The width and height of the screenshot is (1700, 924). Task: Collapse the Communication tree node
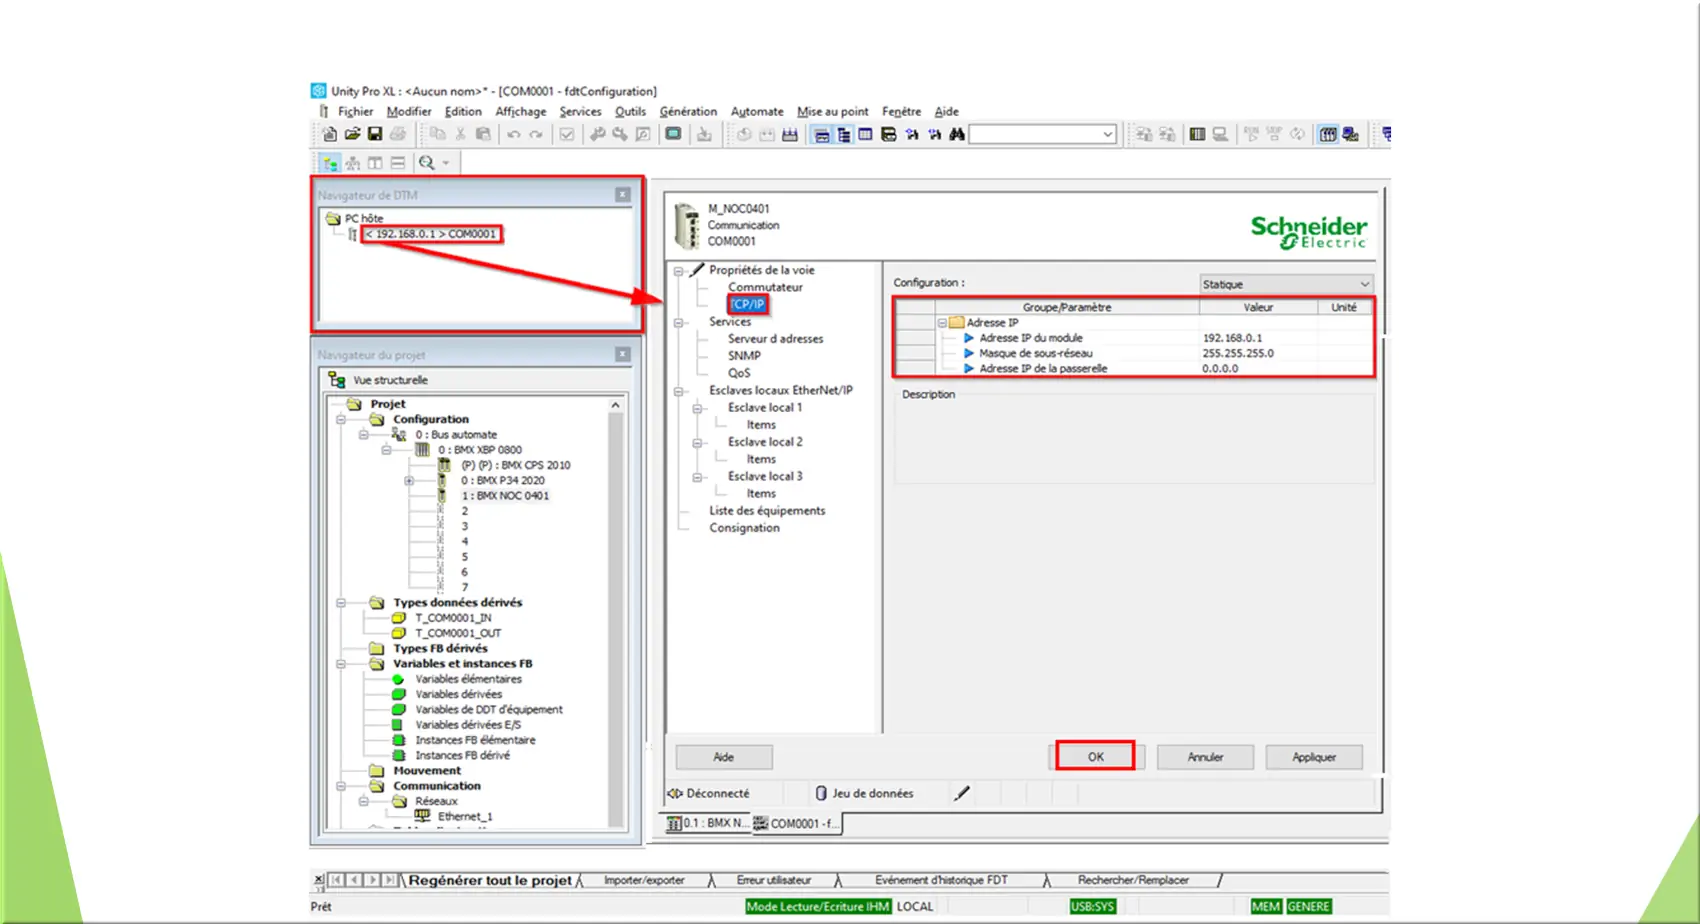coord(341,787)
